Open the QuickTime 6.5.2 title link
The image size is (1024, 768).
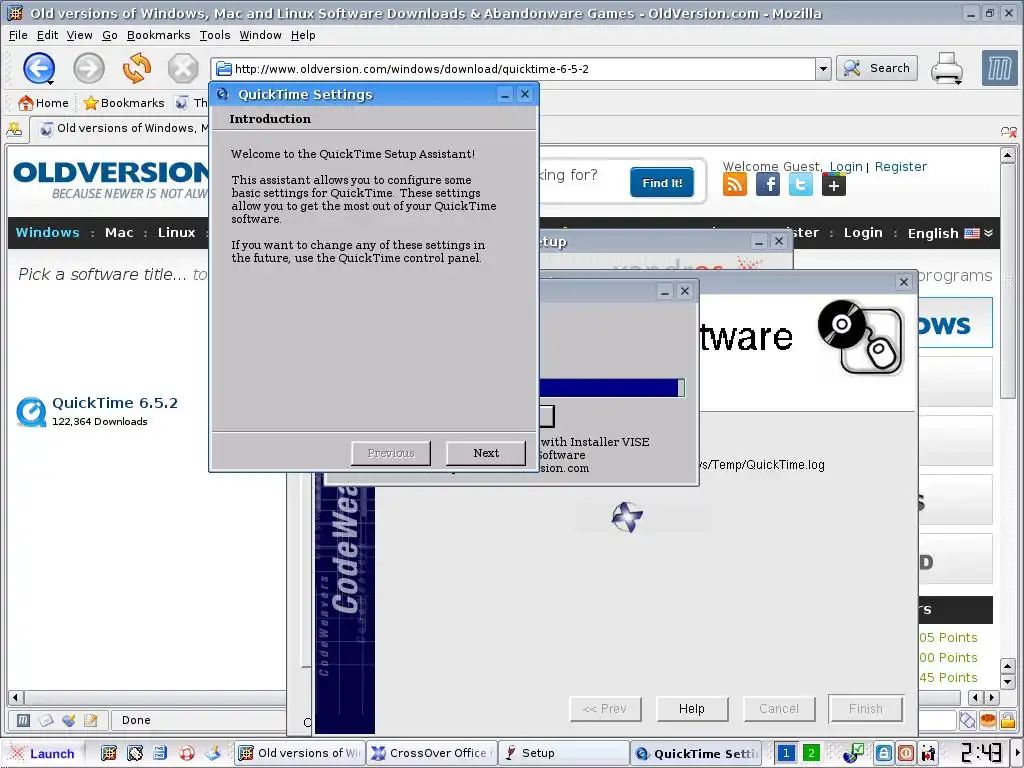point(115,403)
